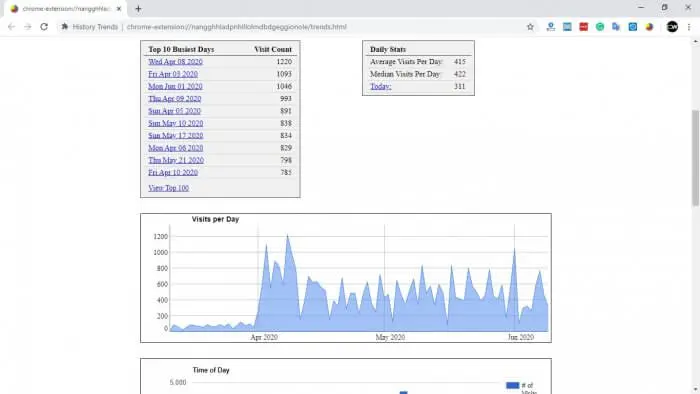Close the chrome-extension tab
700x394 pixels.
(x=119, y=8)
